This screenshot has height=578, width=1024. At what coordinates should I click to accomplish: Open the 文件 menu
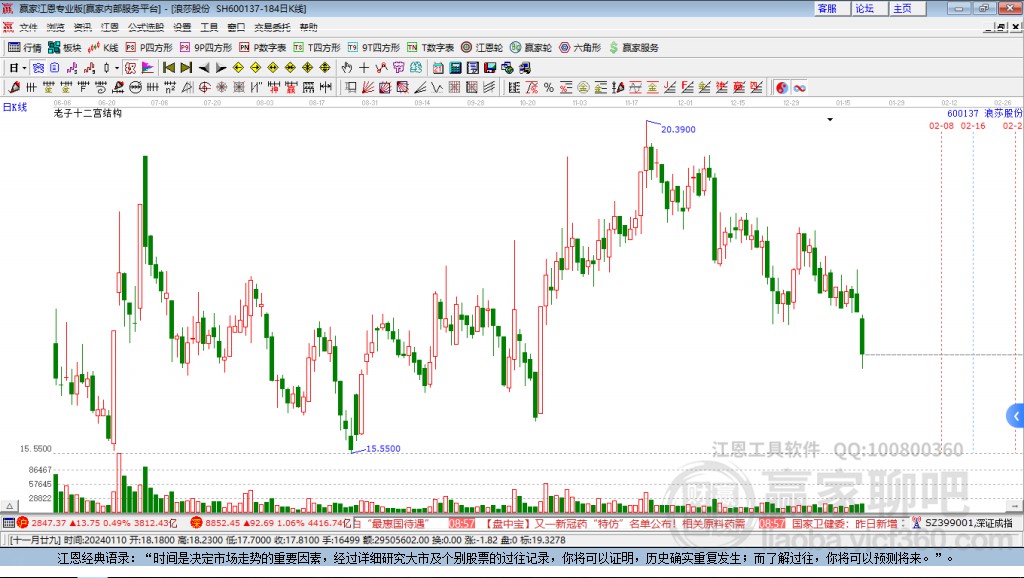pos(28,27)
